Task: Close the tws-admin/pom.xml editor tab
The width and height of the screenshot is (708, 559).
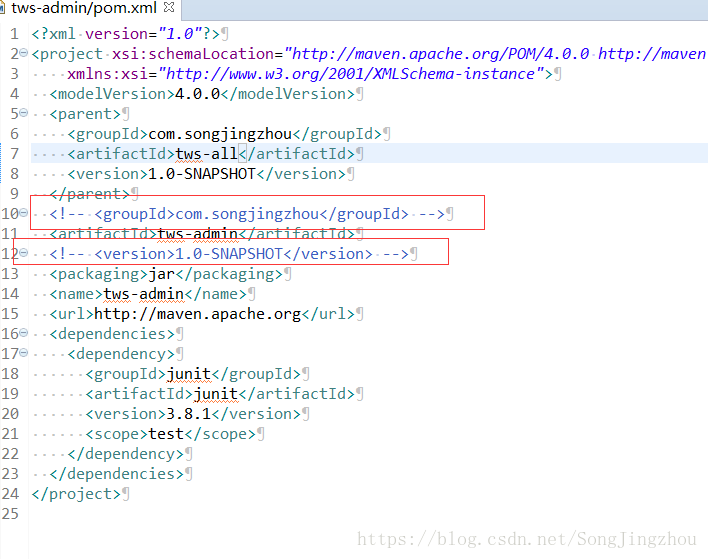Action: coord(169,7)
